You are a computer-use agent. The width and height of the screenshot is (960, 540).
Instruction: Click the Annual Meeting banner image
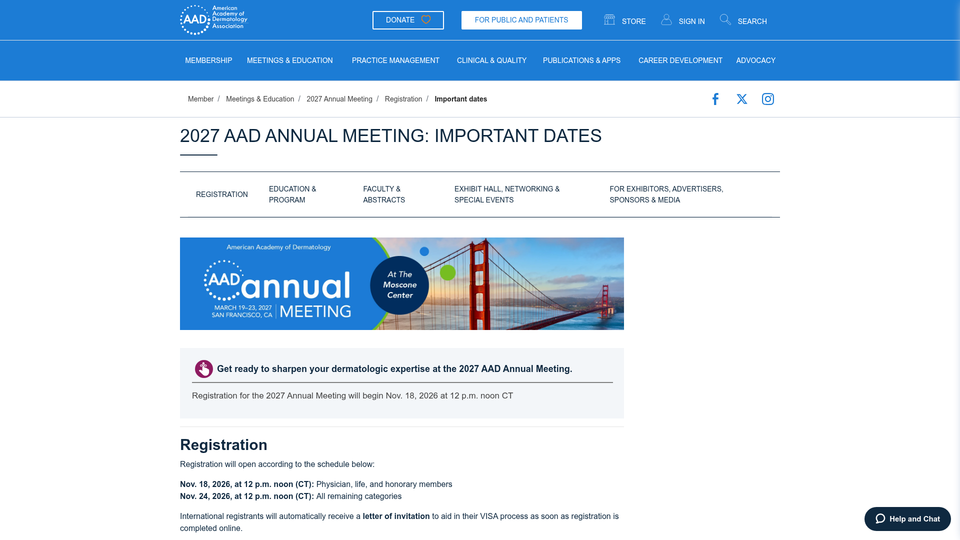[x=402, y=283]
